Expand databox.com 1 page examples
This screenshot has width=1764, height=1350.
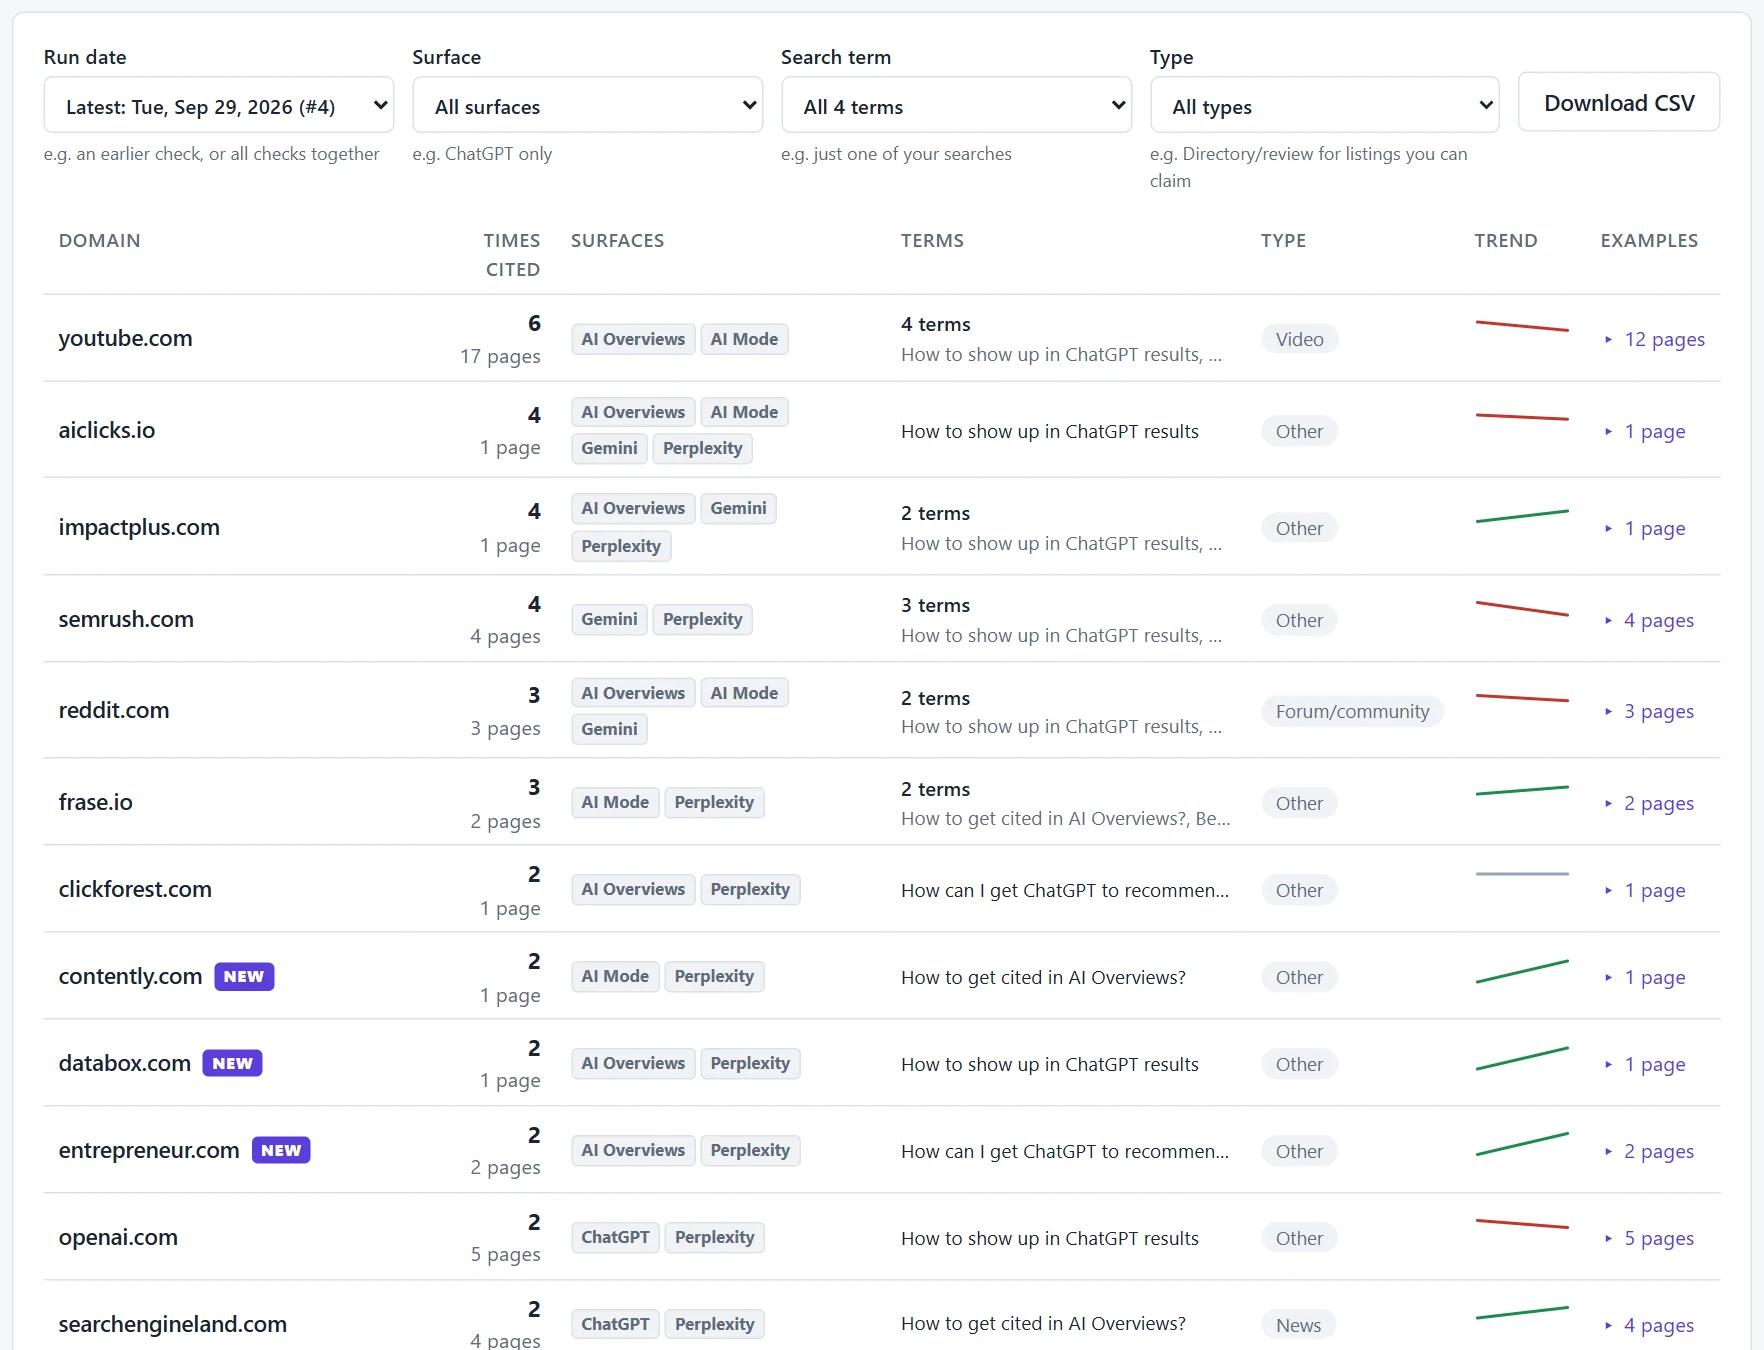coord(1645,1065)
